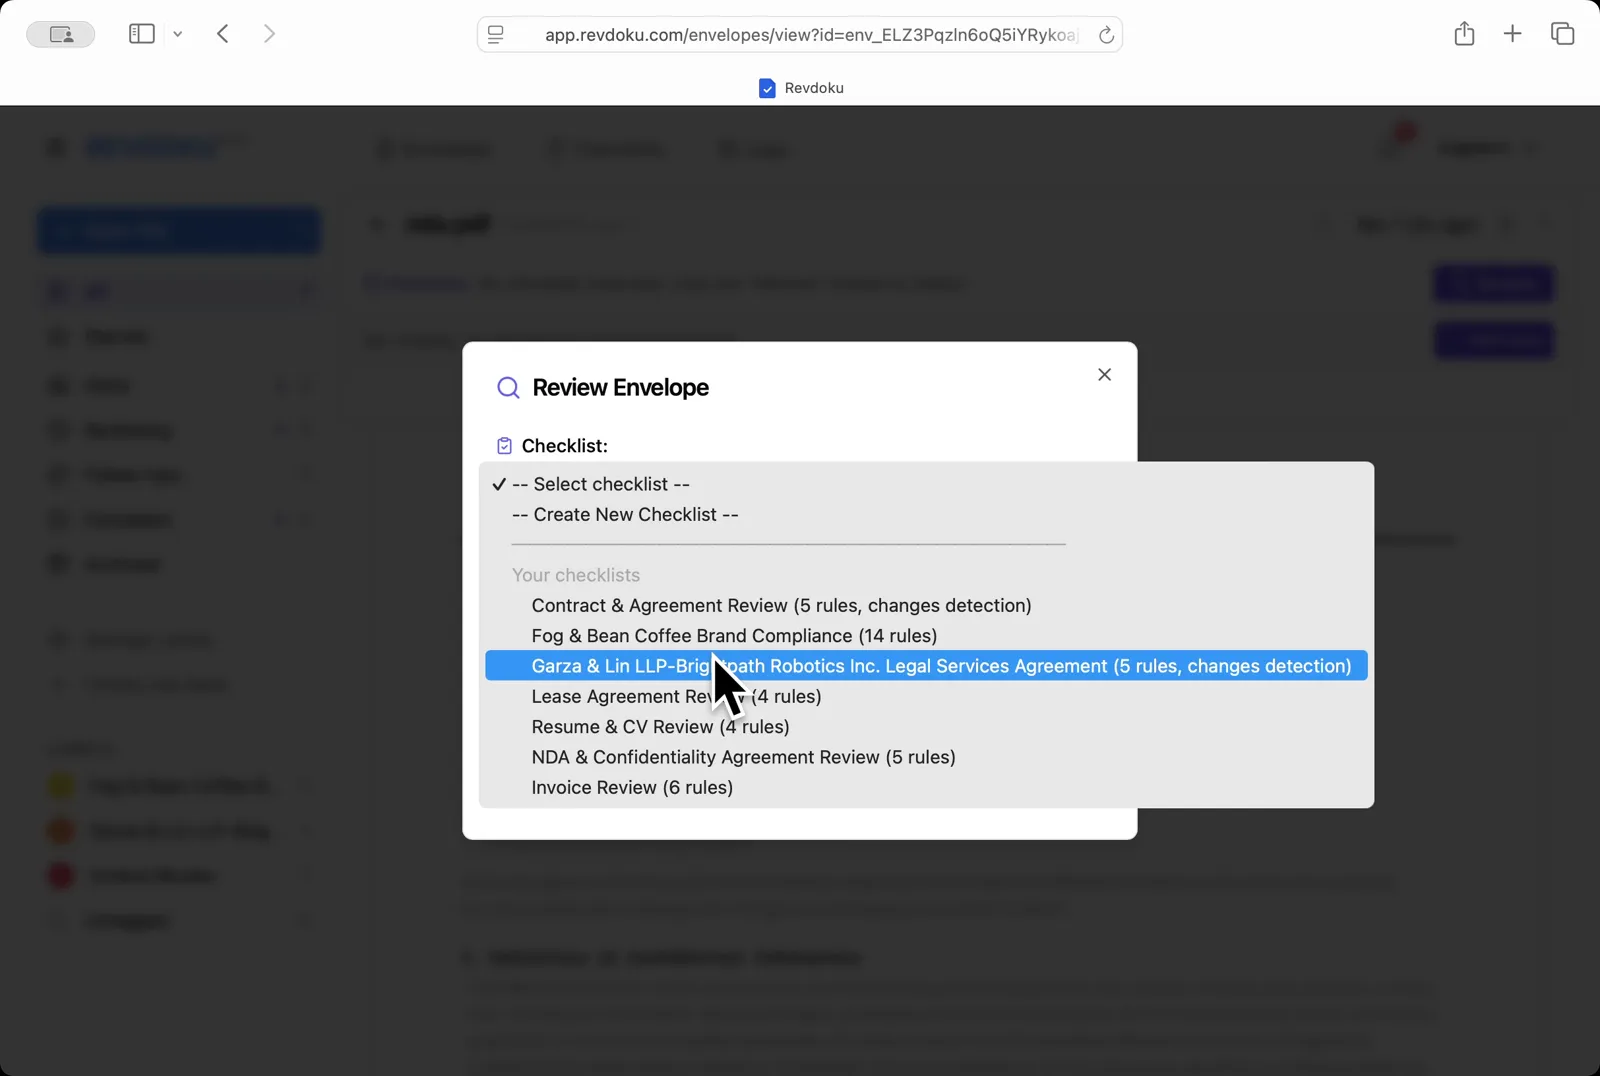Click the share icon in the Safari toolbar
Screen dimensions: 1600x1076
tap(1464, 33)
